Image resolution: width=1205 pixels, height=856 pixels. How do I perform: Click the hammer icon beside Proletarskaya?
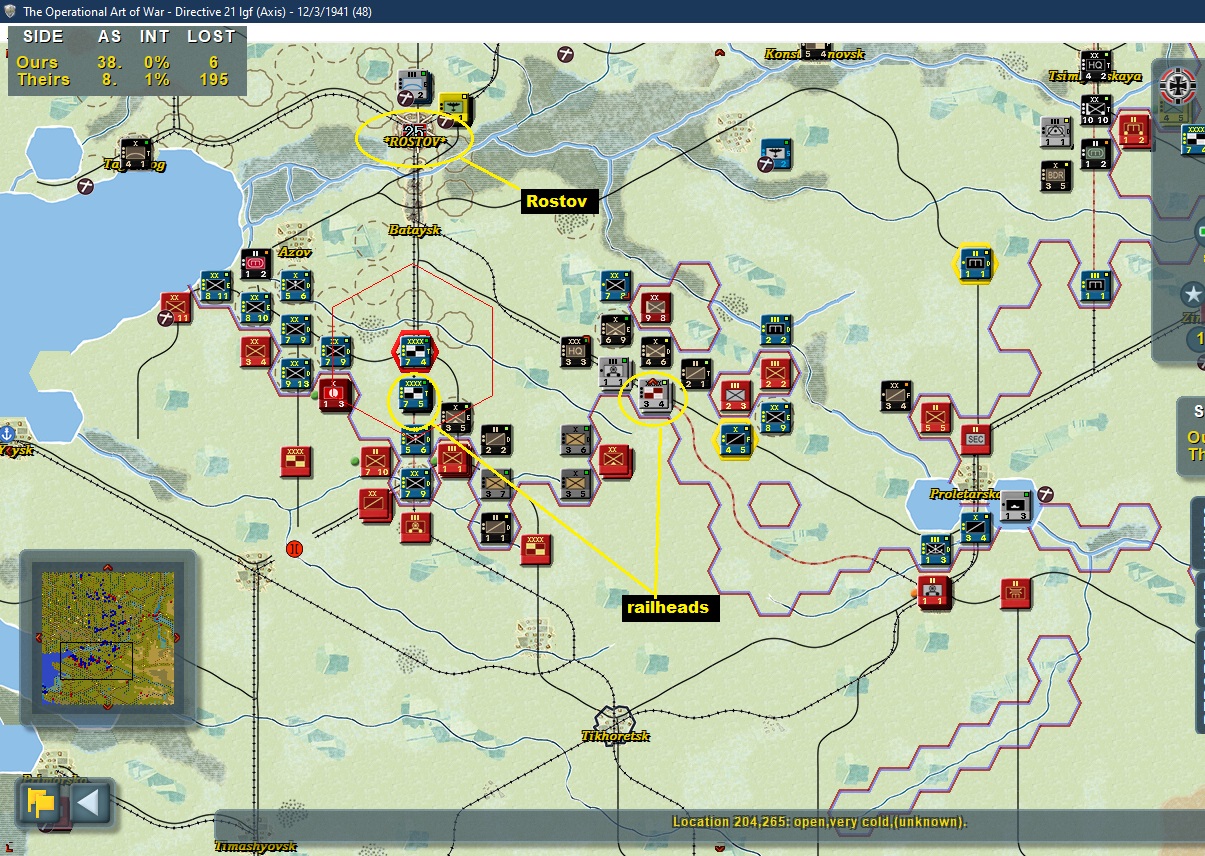(x=1046, y=493)
